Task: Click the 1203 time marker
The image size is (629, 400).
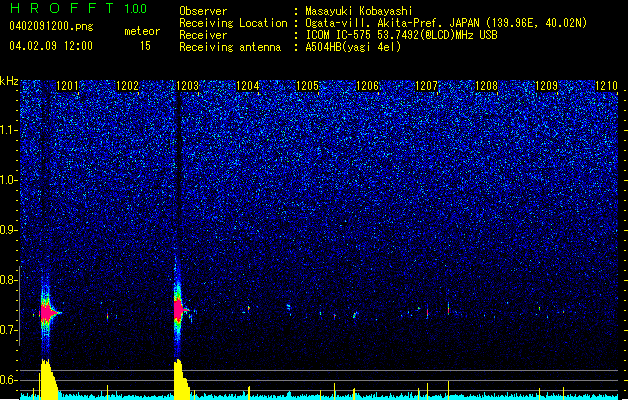Action: [x=187, y=85]
